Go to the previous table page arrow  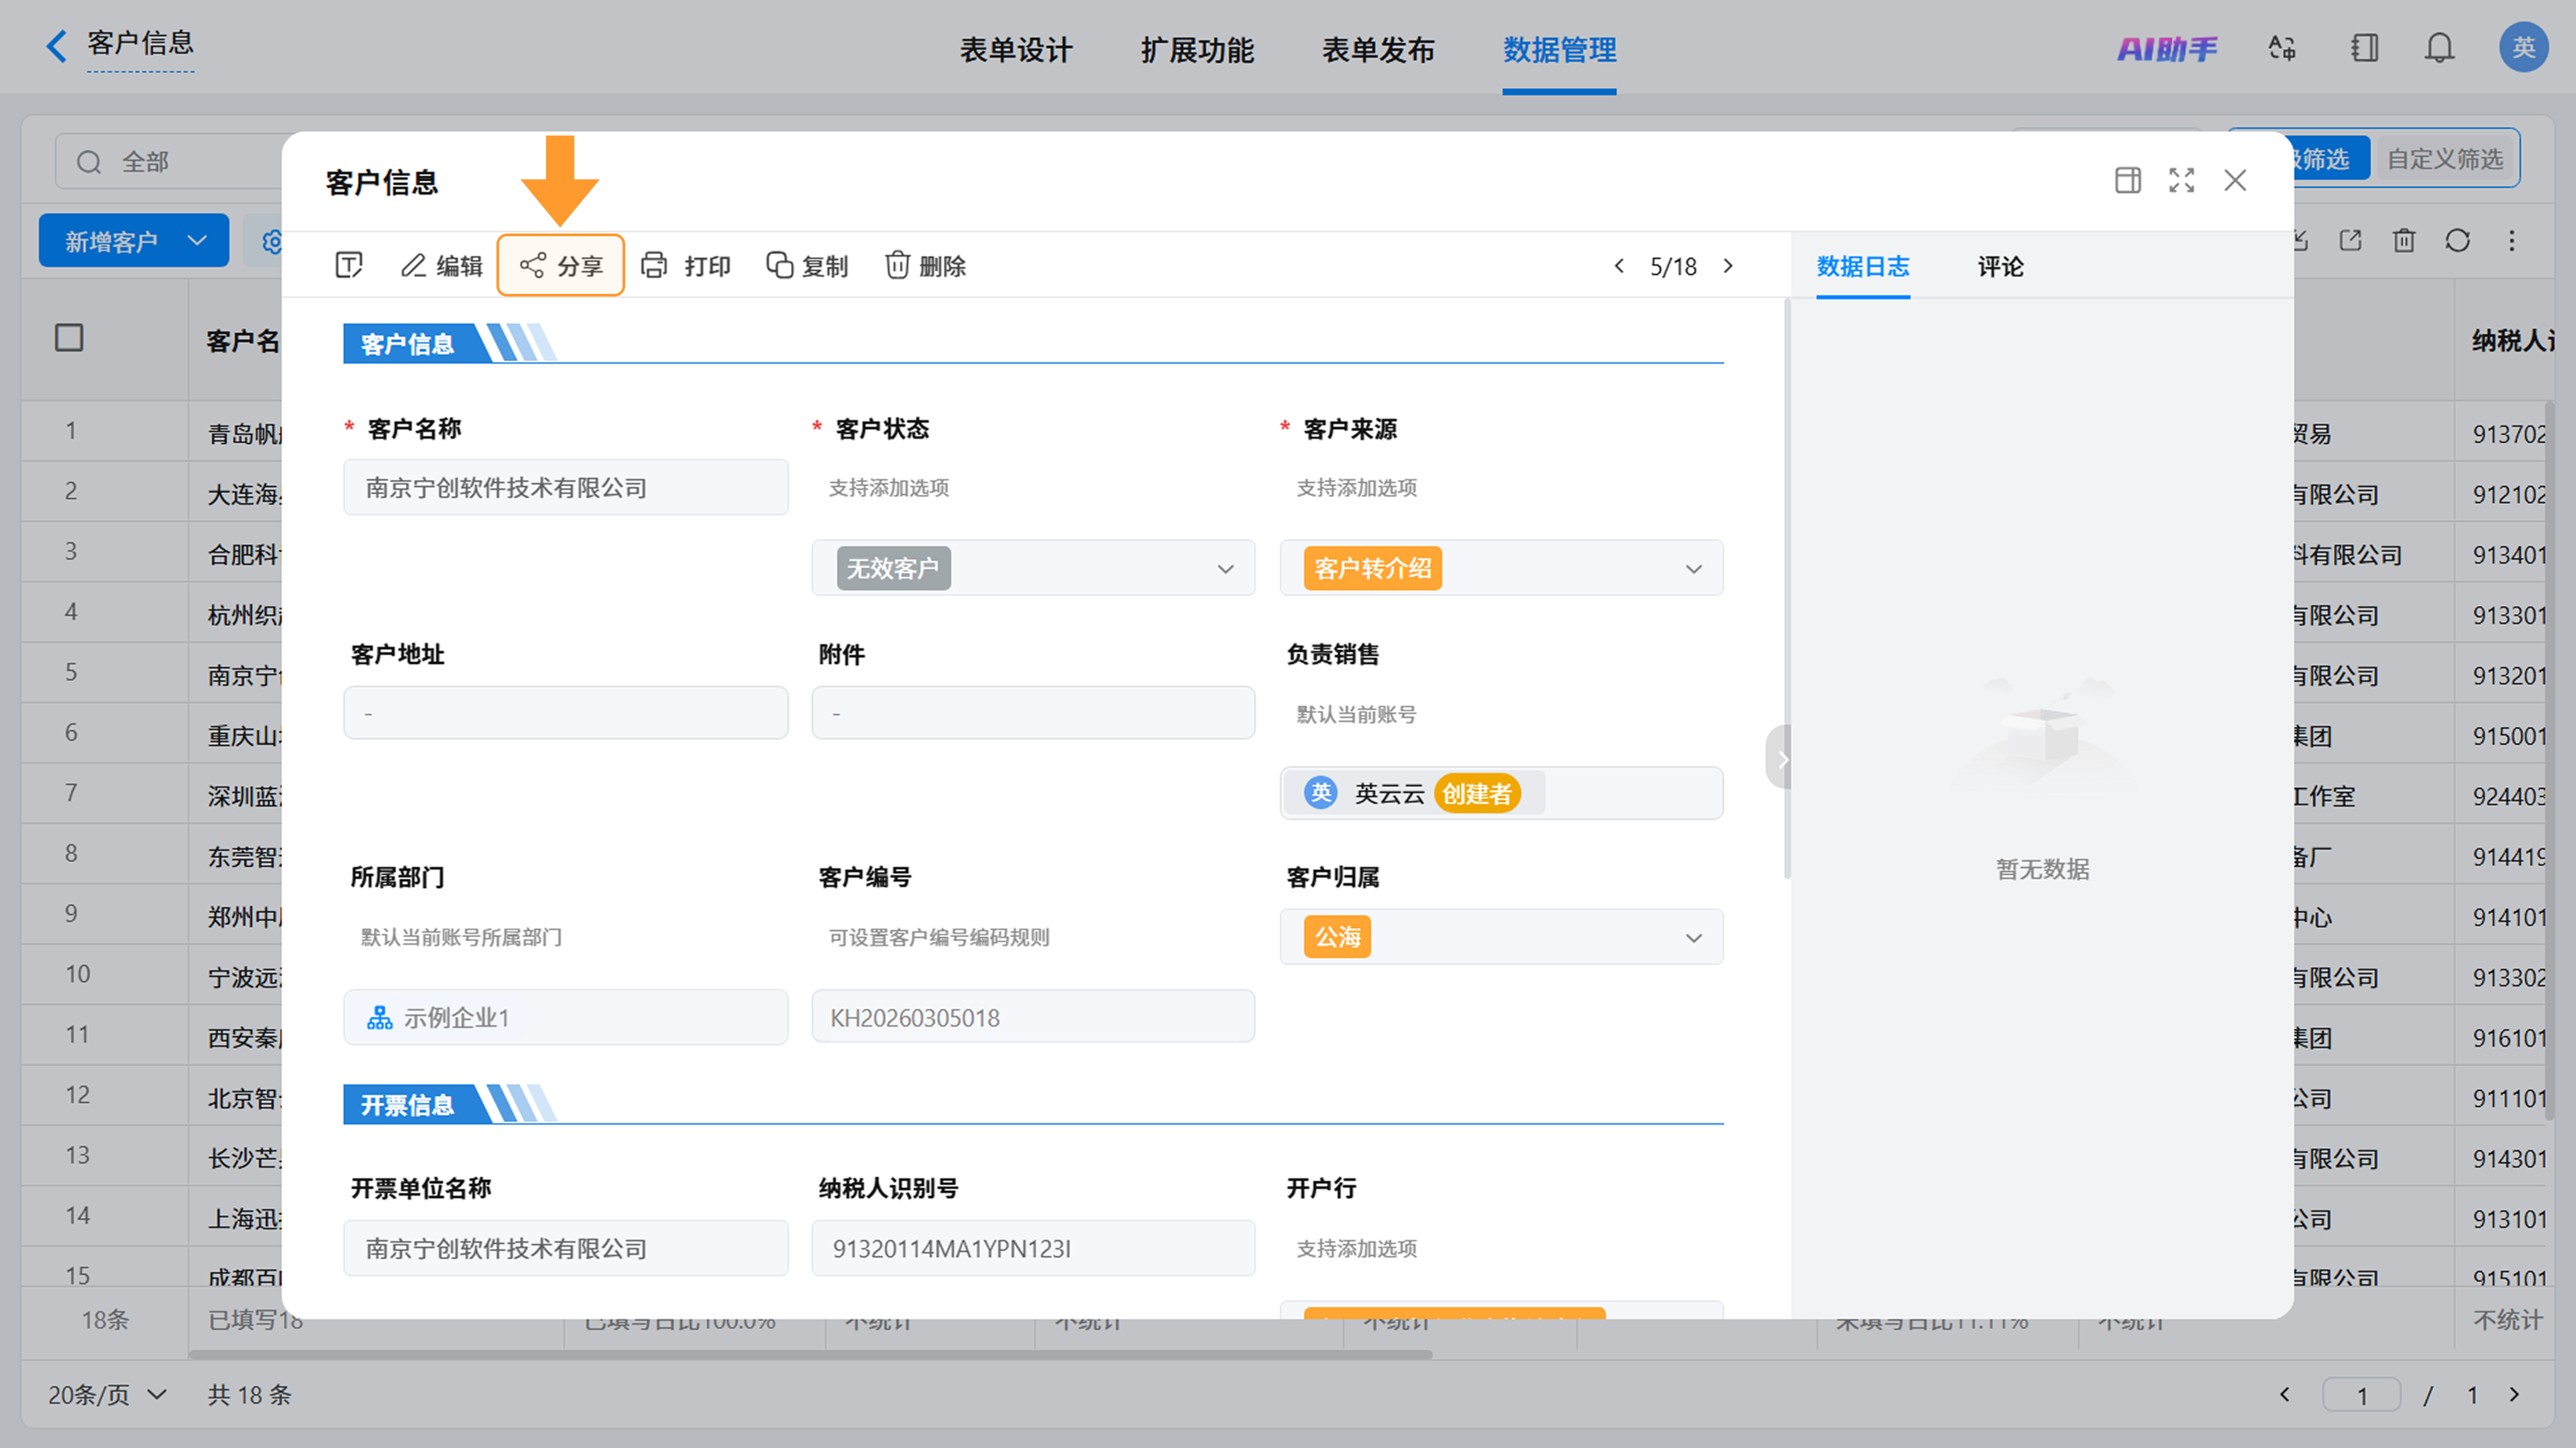click(2284, 1394)
